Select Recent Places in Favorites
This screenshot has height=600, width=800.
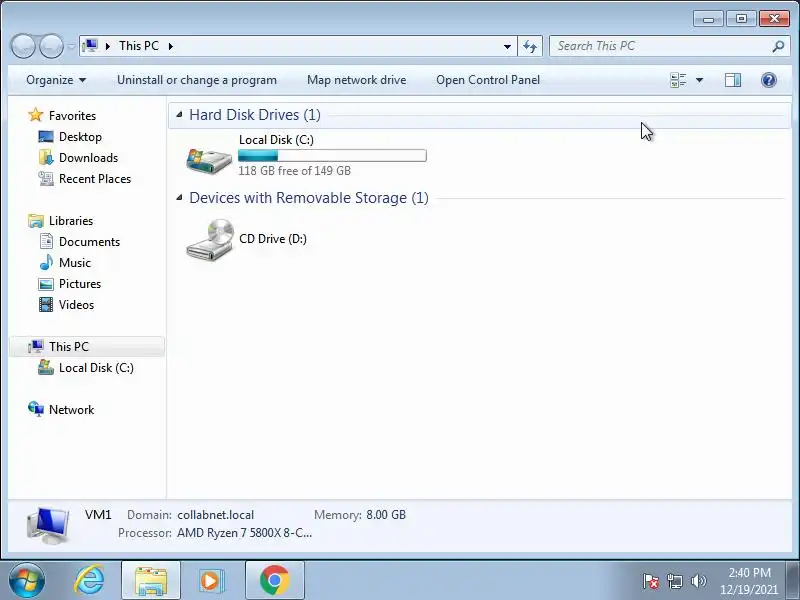[95, 179]
